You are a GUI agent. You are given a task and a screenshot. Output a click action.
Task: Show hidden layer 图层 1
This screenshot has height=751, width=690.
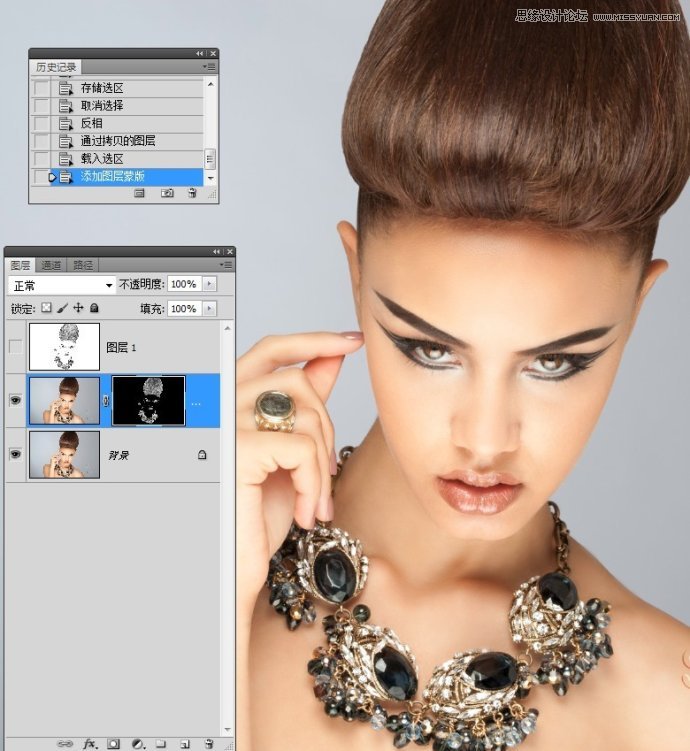16,347
